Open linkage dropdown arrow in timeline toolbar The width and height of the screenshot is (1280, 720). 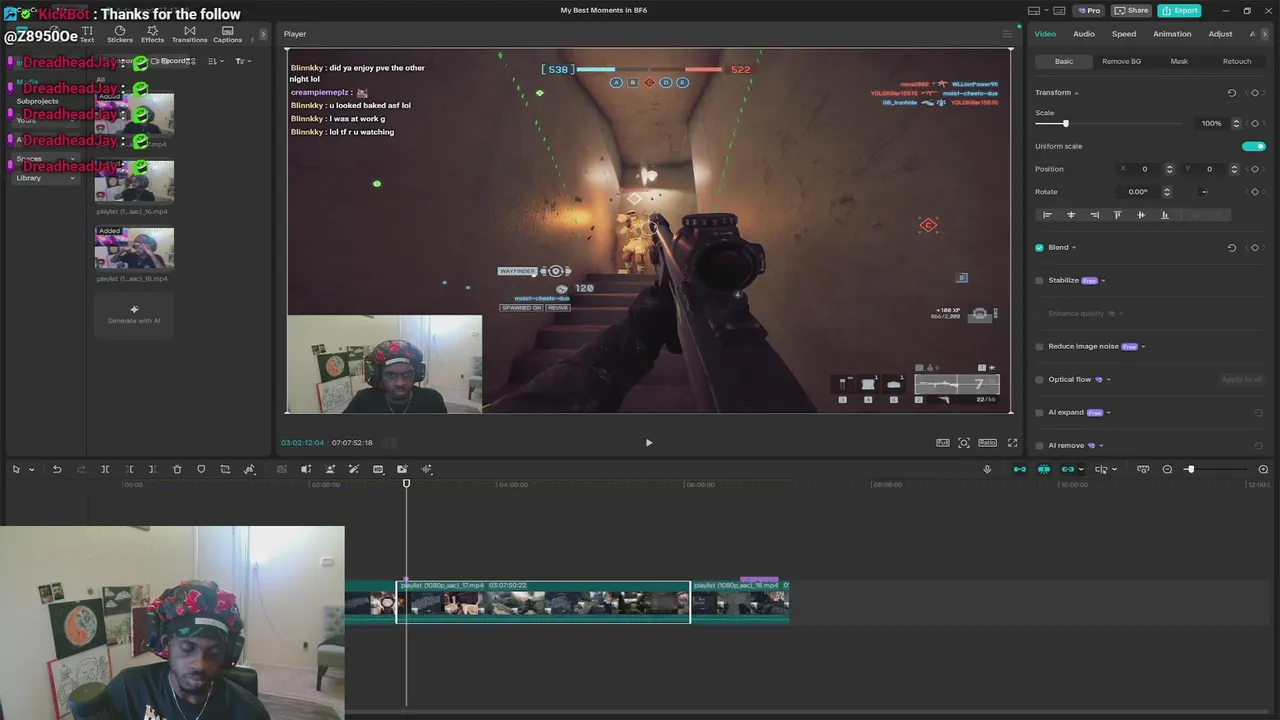pos(1081,469)
